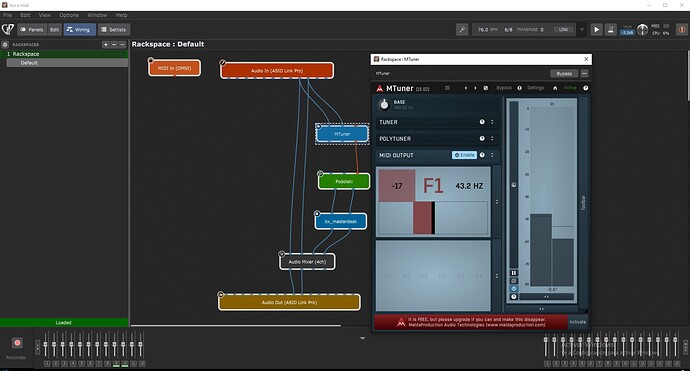This screenshot has height=371, width=690.
Task: Select next preset arrow in MTuner
Action: point(475,88)
